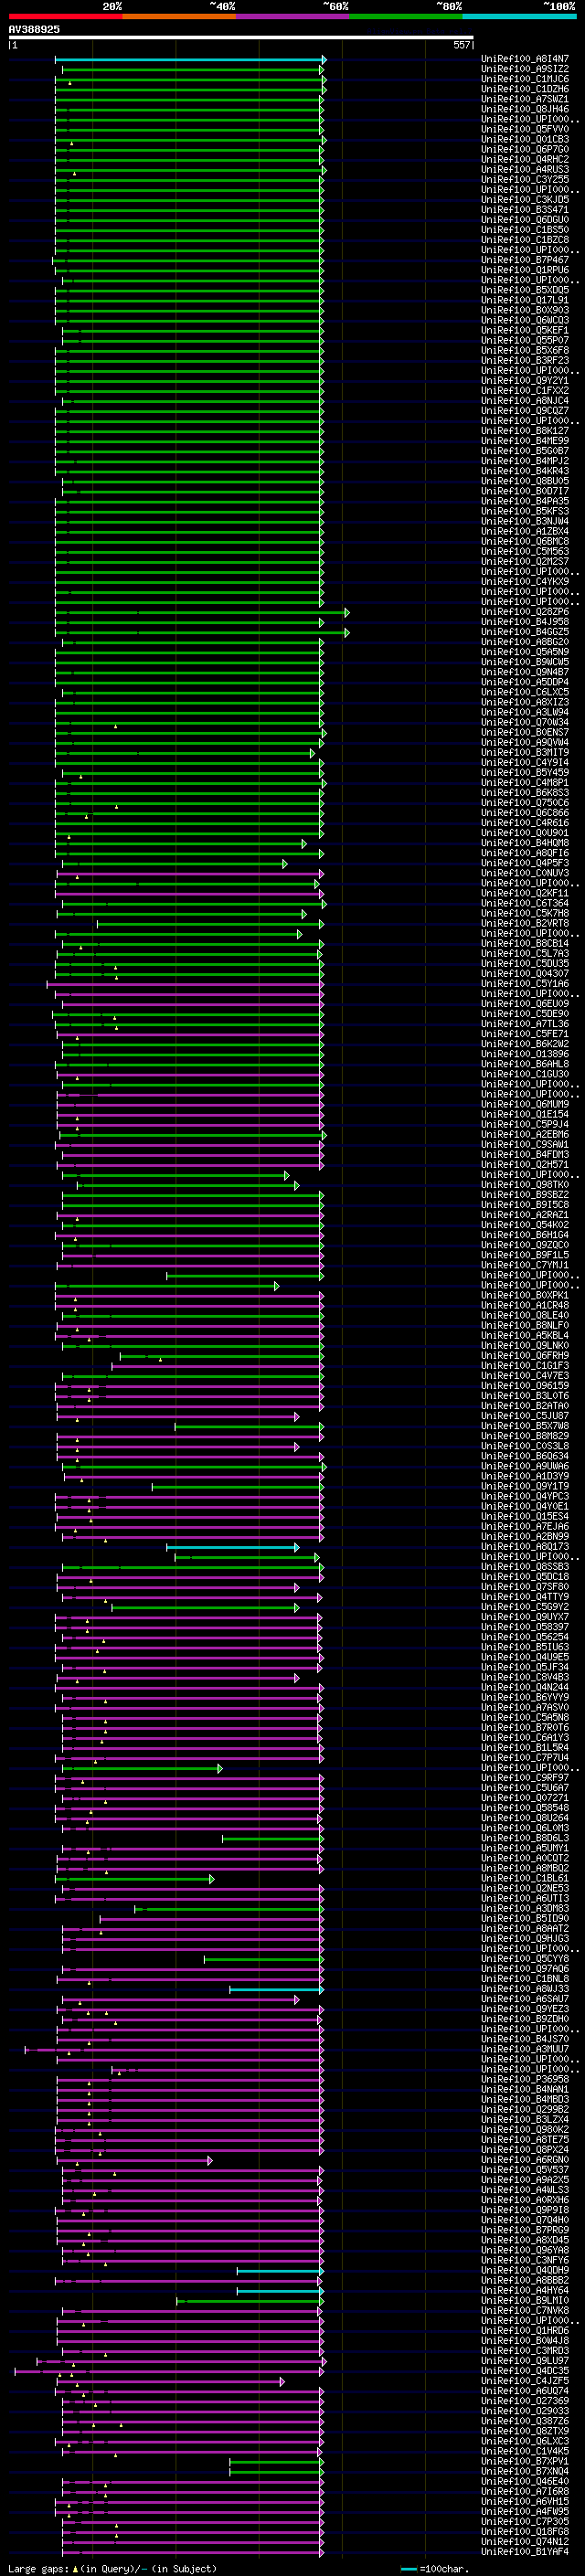Click the UniRef100_Q1RPU6 entry
The image size is (585, 2576).
click(525, 270)
